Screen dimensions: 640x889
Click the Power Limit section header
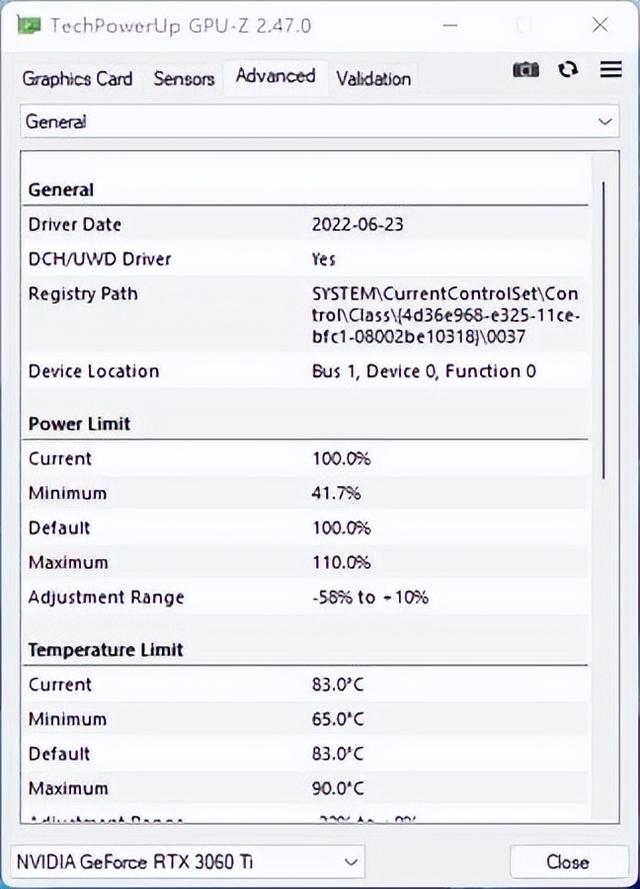pos(79,424)
